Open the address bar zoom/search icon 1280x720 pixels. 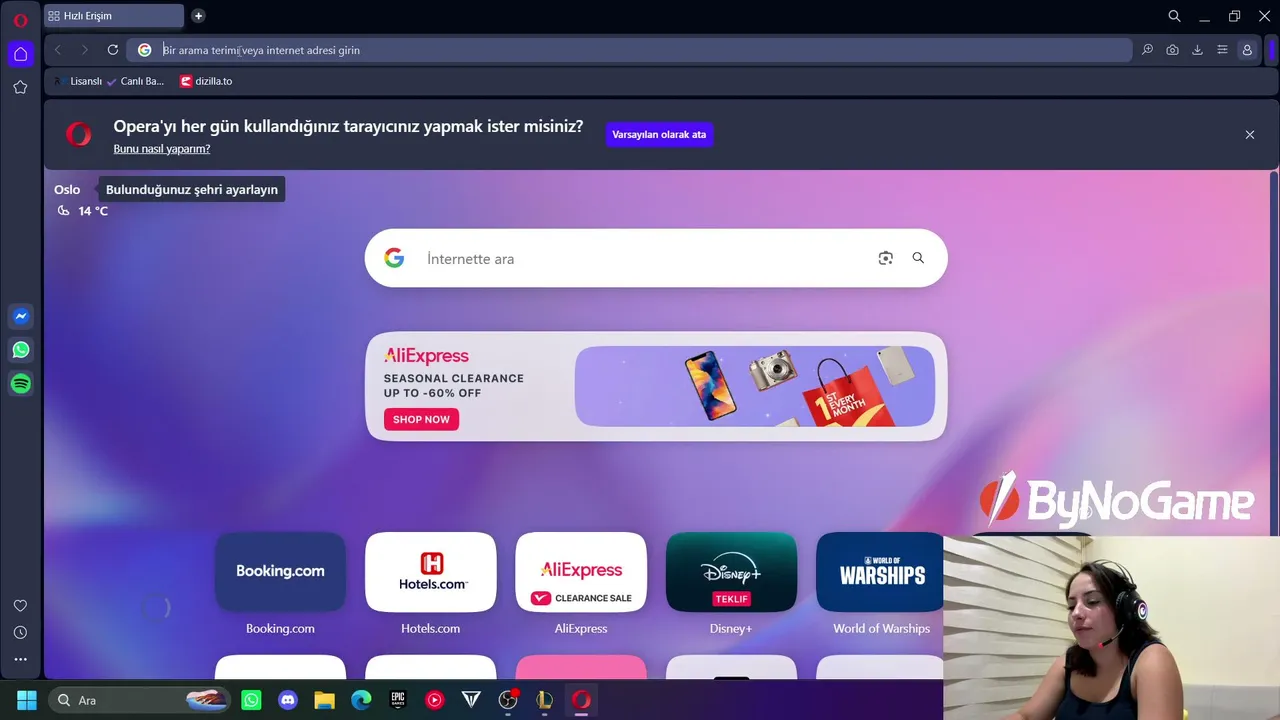pyautogui.click(x=1147, y=50)
